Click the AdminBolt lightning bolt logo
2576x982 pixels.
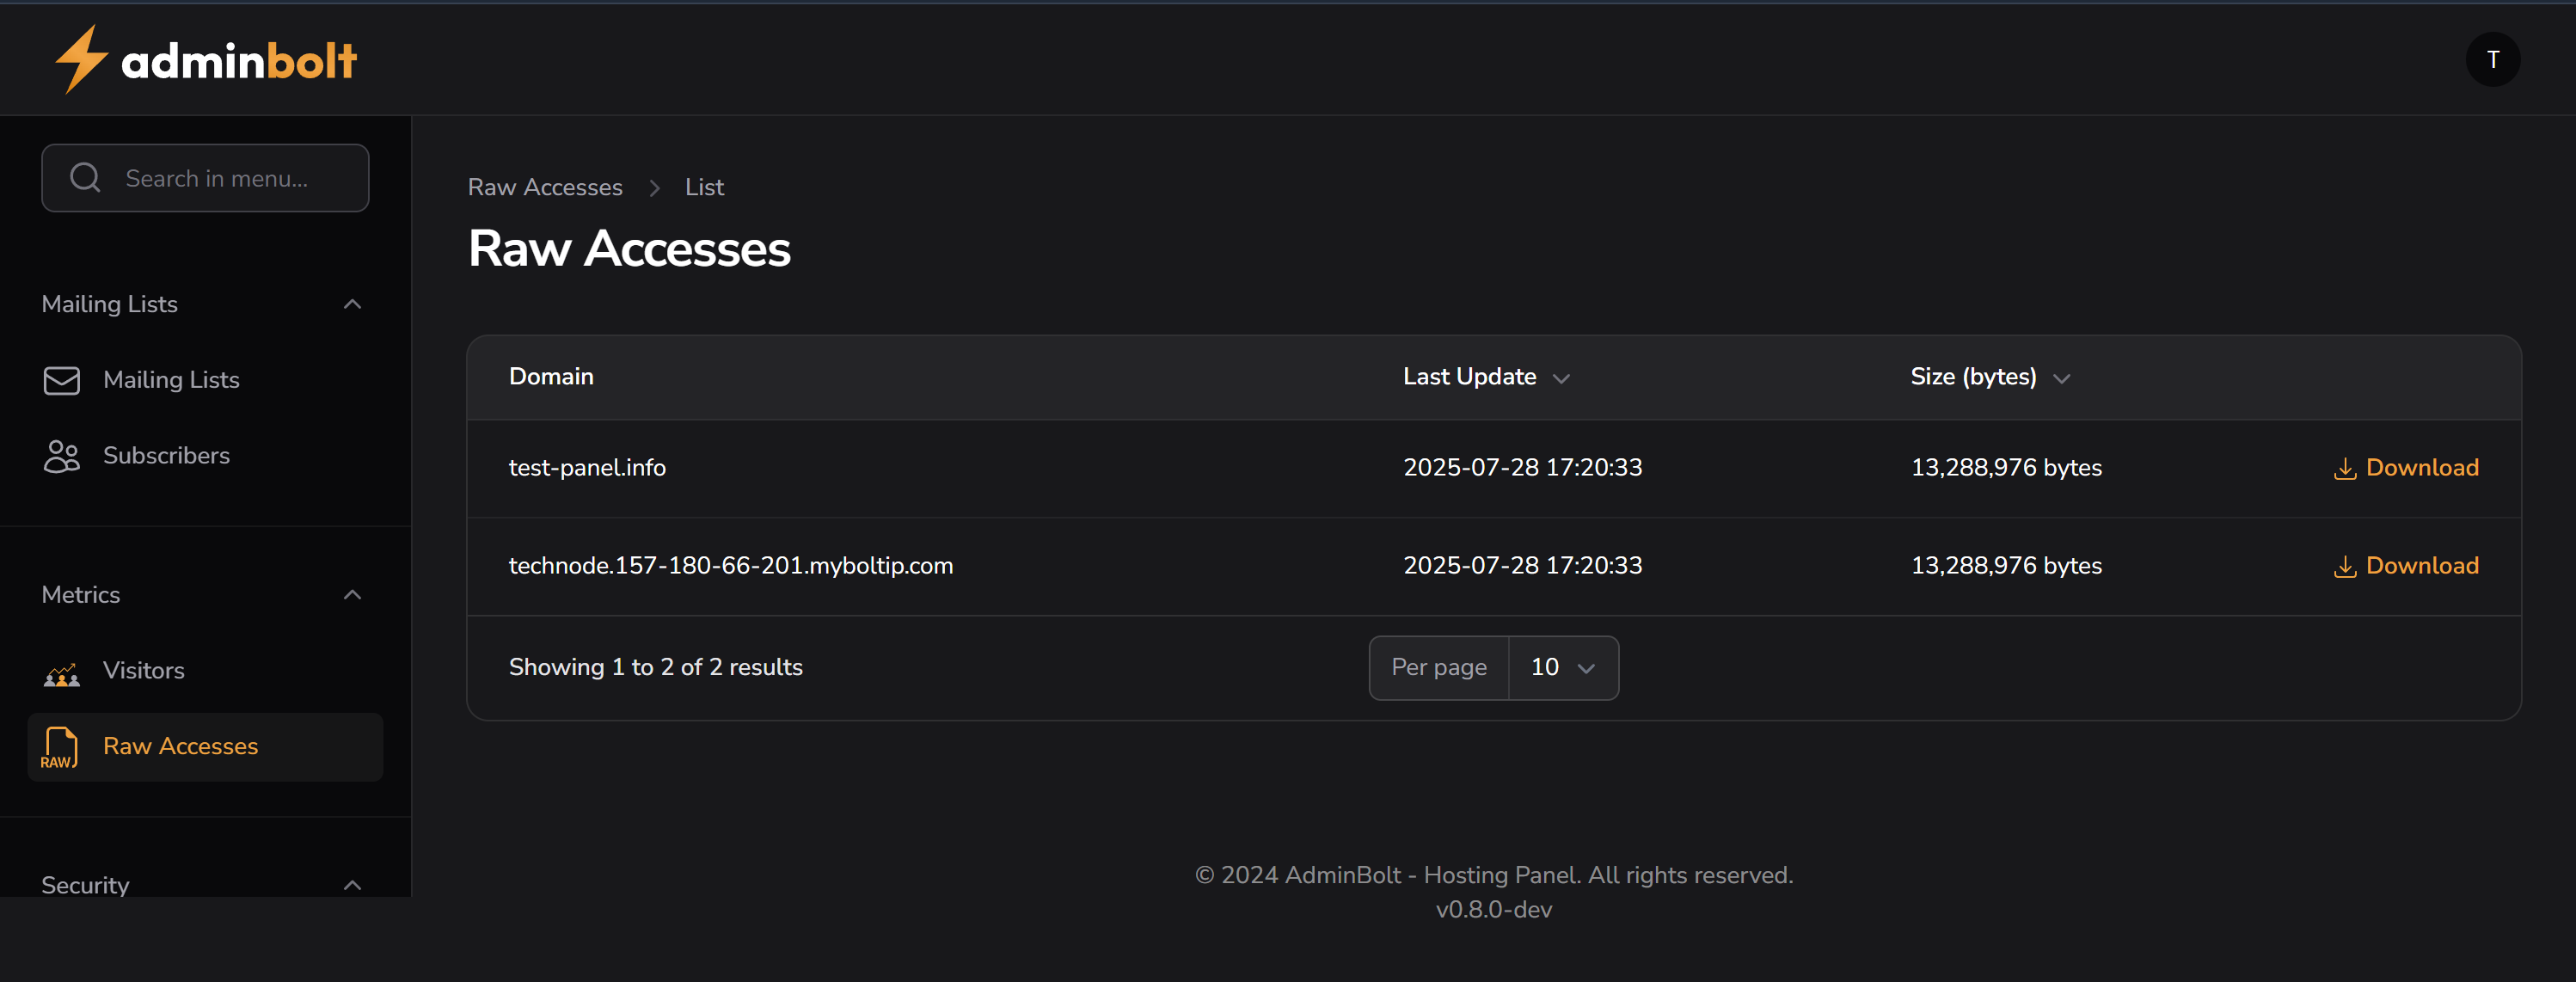pos(82,59)
